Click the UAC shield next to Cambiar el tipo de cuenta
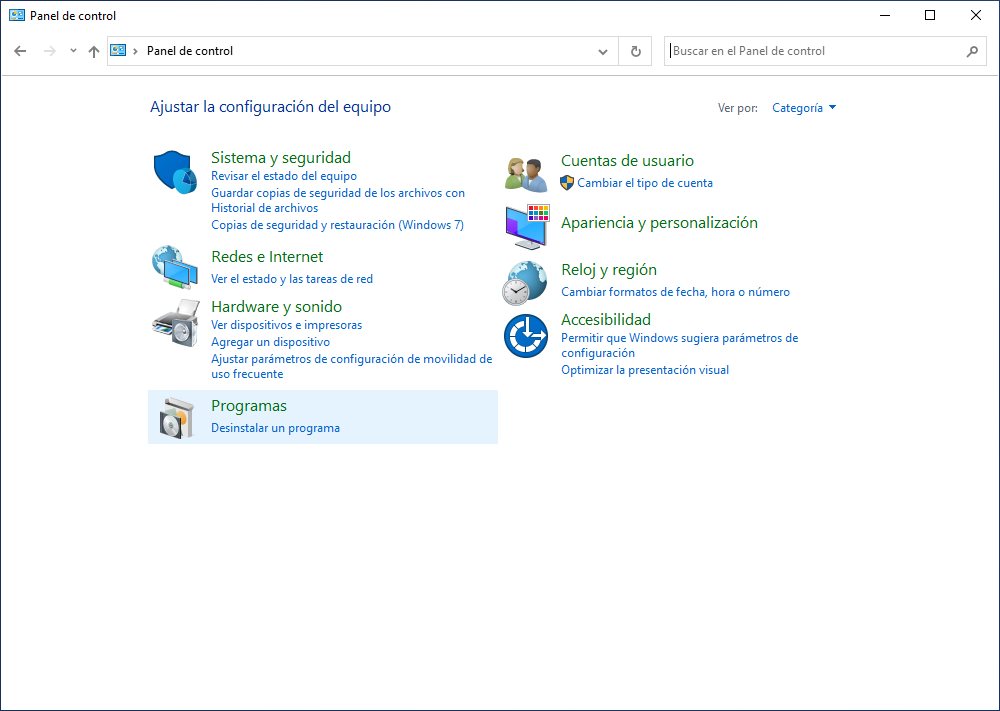This screenshot has height=711, width=1000. click(567, 183)
